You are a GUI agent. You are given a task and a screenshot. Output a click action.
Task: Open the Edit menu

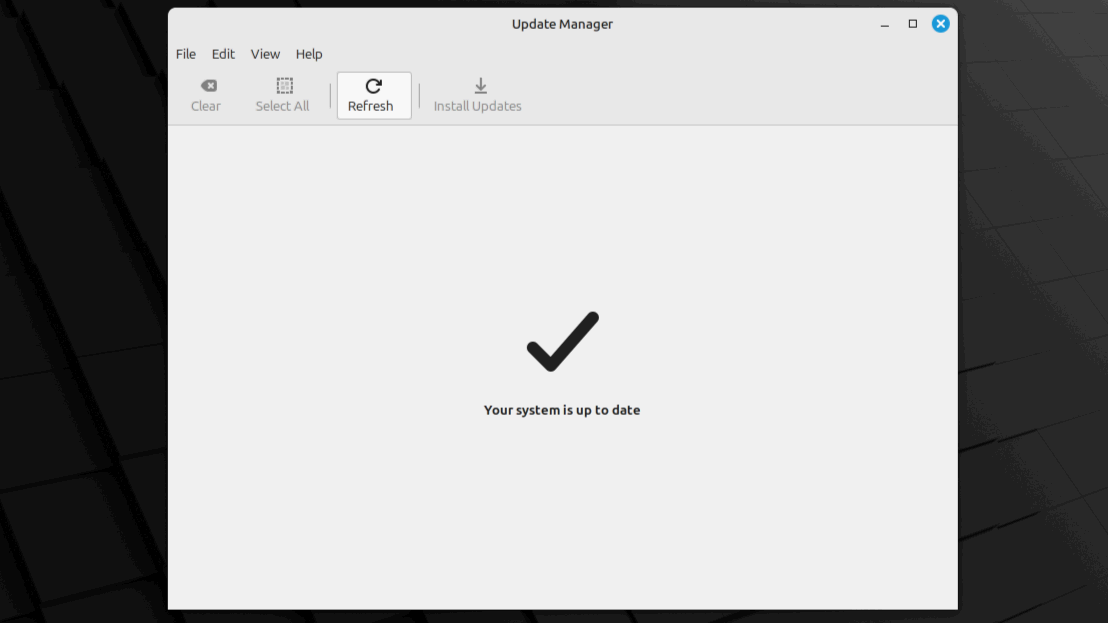223,54
